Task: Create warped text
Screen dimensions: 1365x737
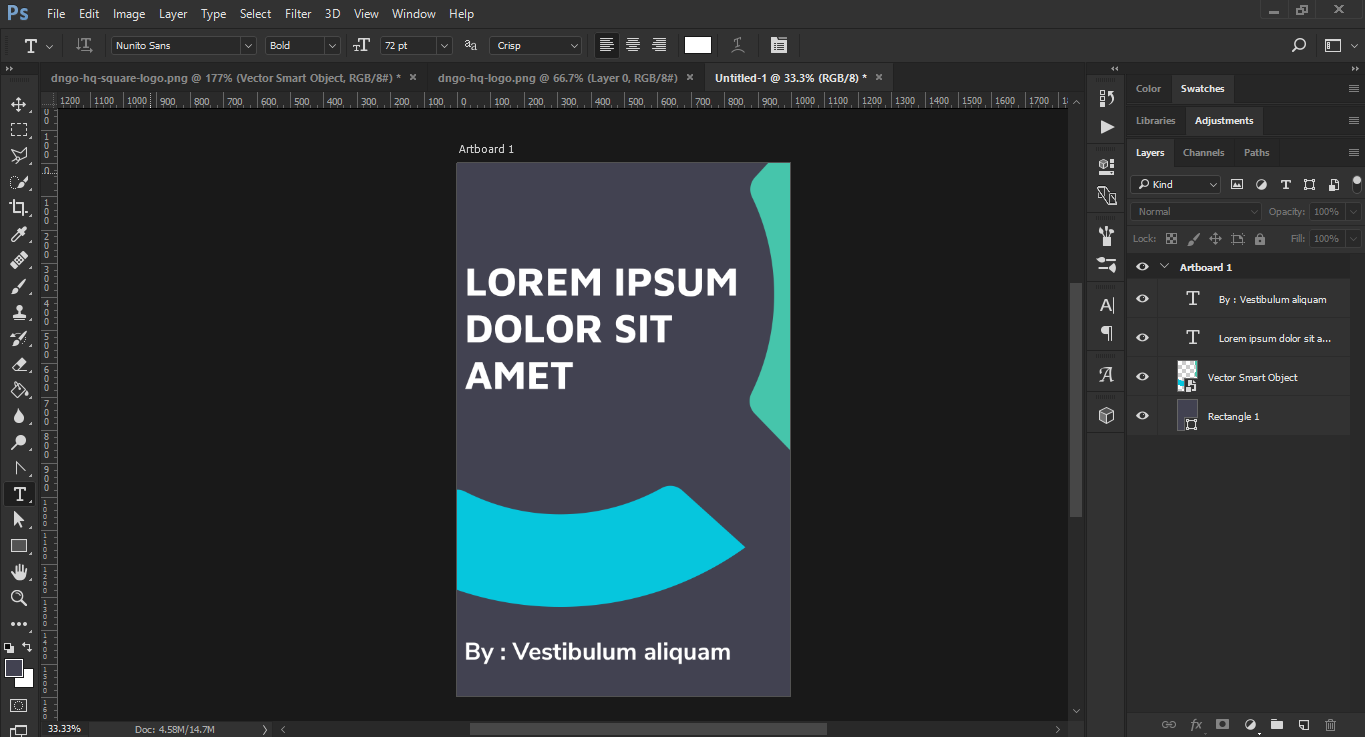Action: coord(738,45)
